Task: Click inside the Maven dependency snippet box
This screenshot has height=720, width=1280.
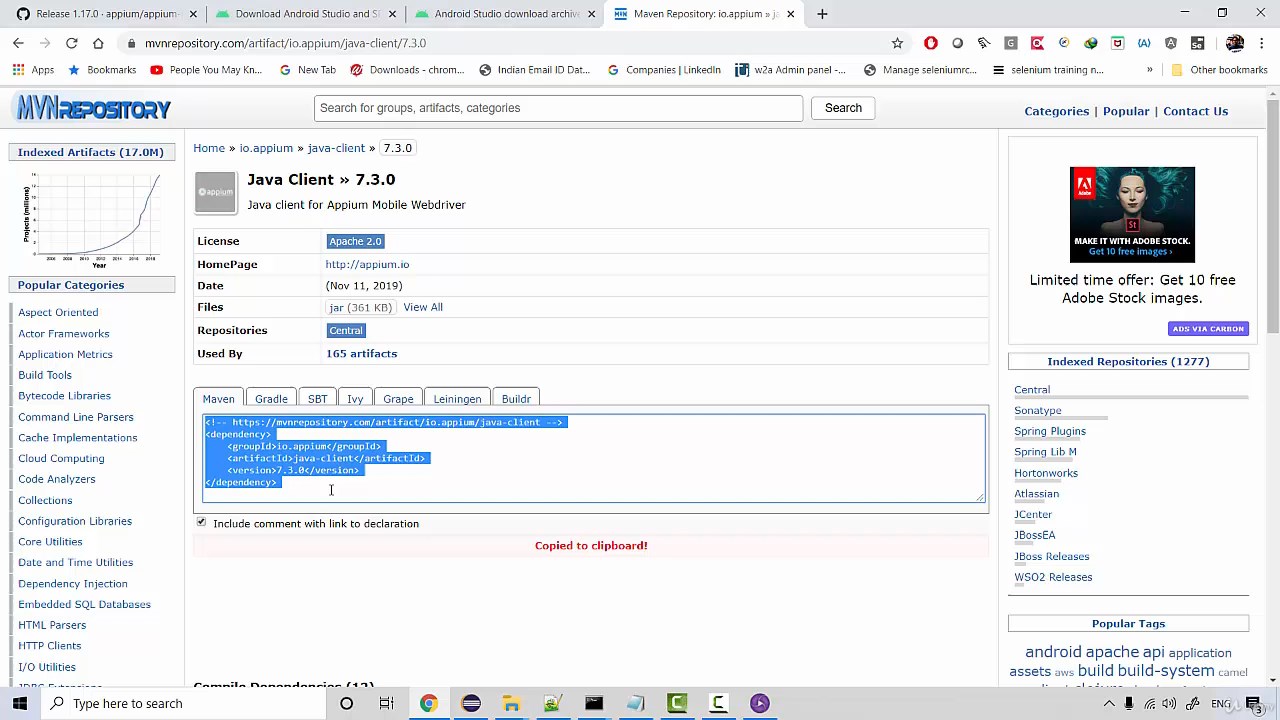Action: point(594,458)
